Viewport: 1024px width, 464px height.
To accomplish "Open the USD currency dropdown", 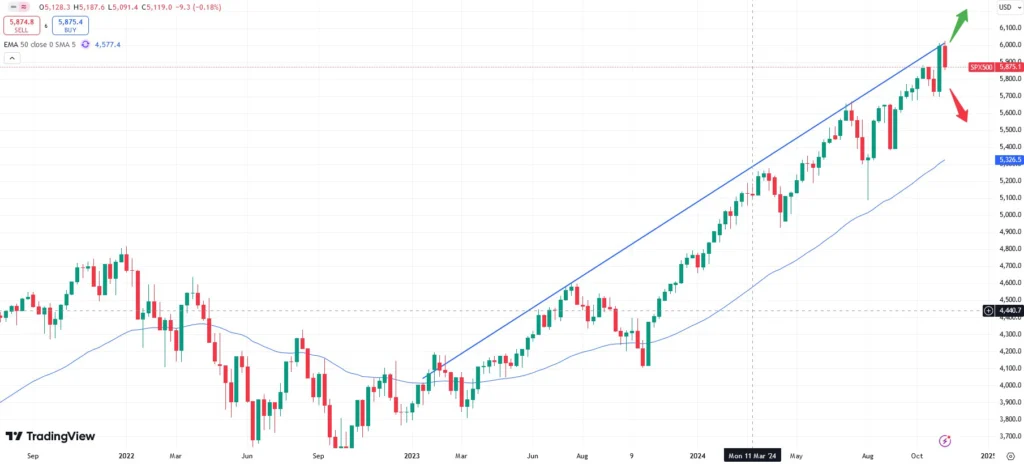I will pyautogui.click(x=1005, y=8).
